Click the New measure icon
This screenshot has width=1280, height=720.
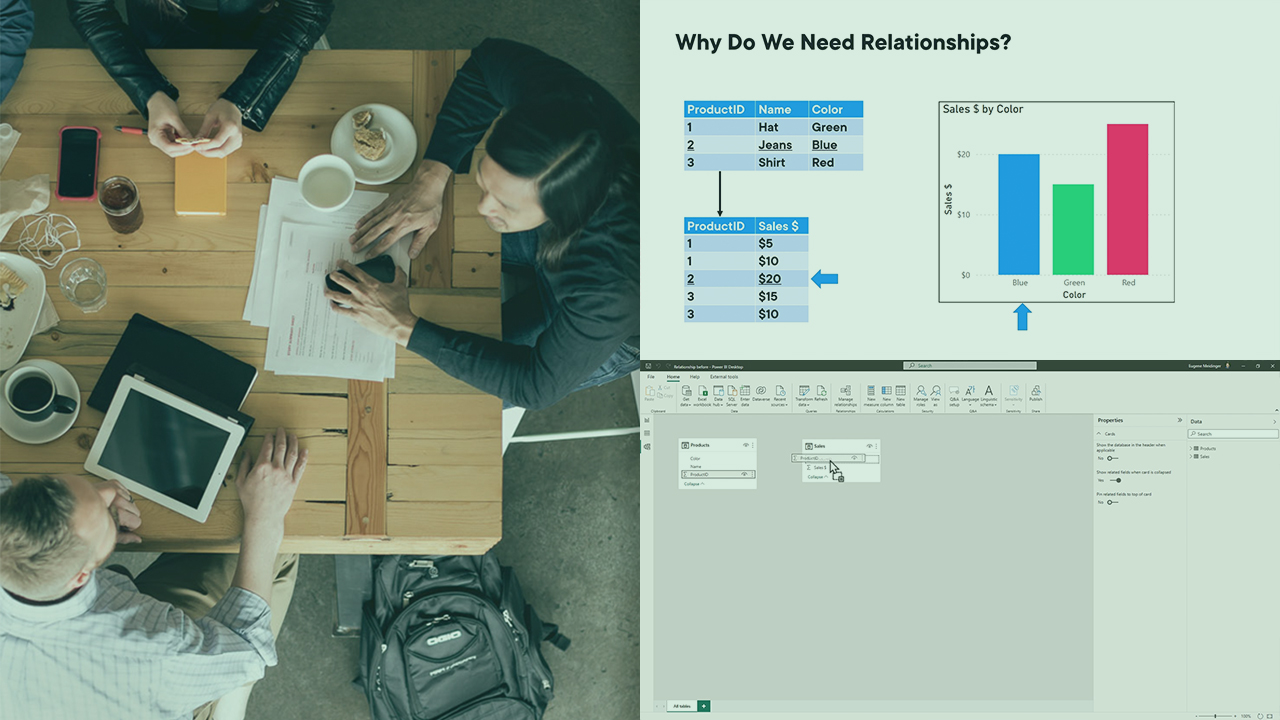(x=870, y=393)
